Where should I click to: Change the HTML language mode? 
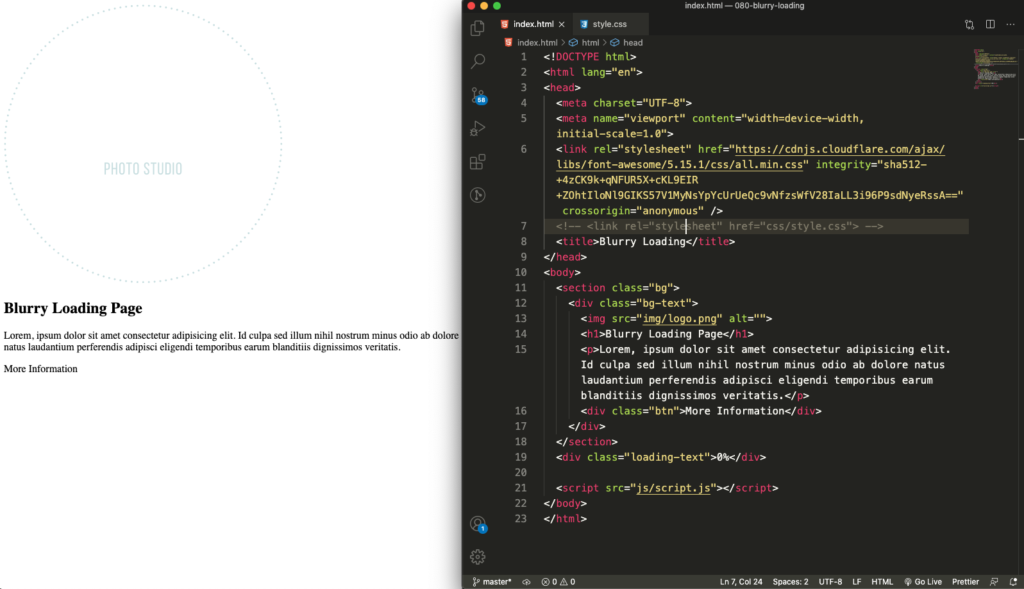882,582
